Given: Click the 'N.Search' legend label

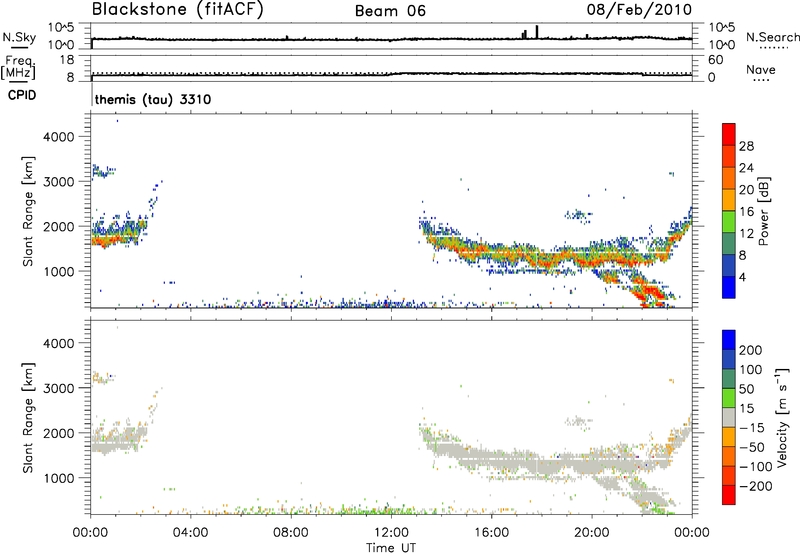Looking at the screenshot, I should point(772,37).
